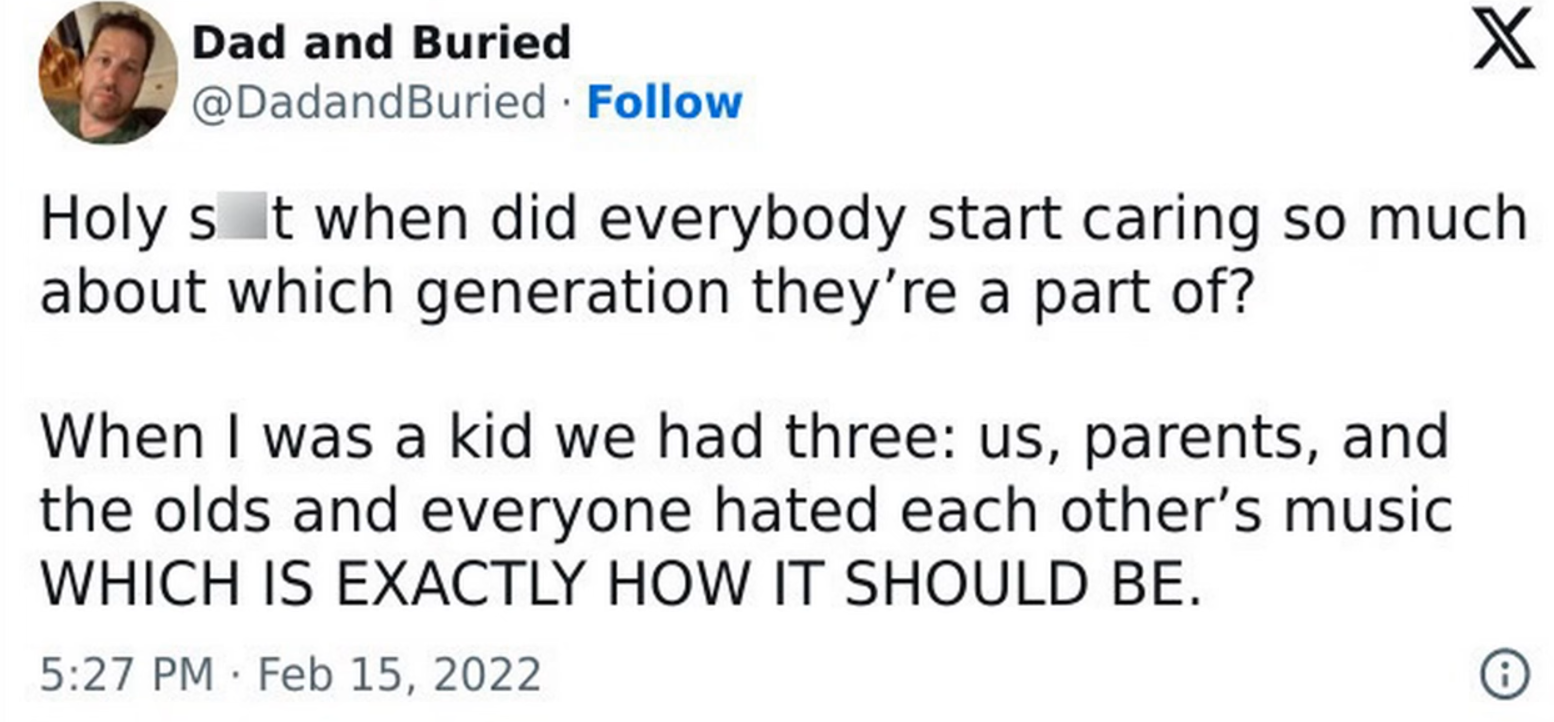
Task: Open the tweet info icon
Action: coord(1504,674)
